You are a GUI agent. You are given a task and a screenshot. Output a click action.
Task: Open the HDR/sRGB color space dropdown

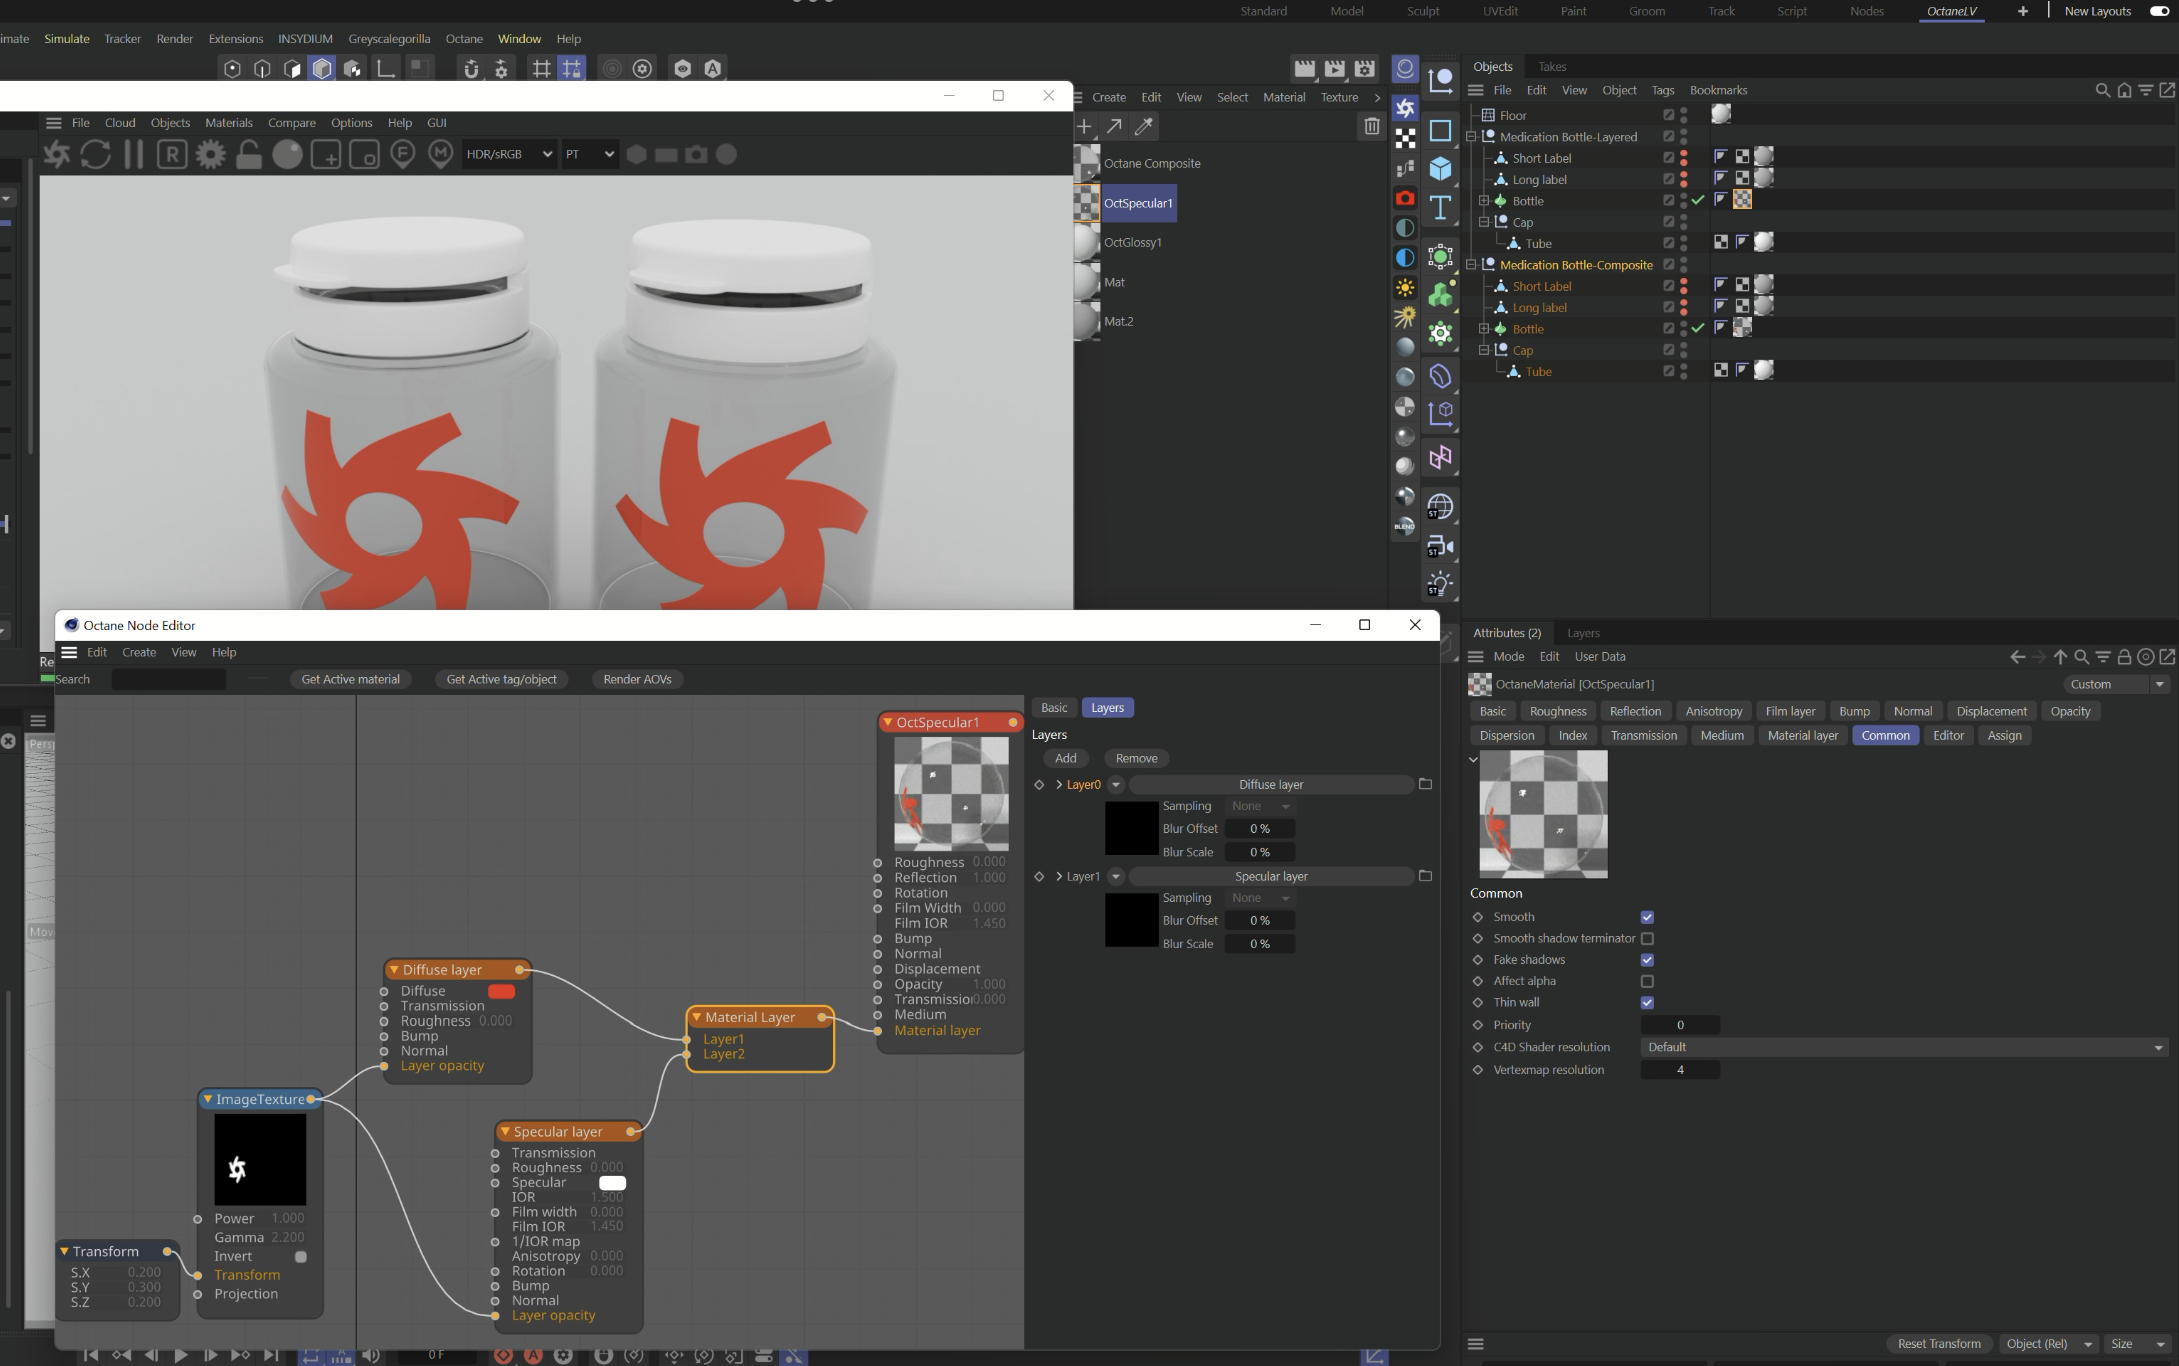tap(509, 154)
